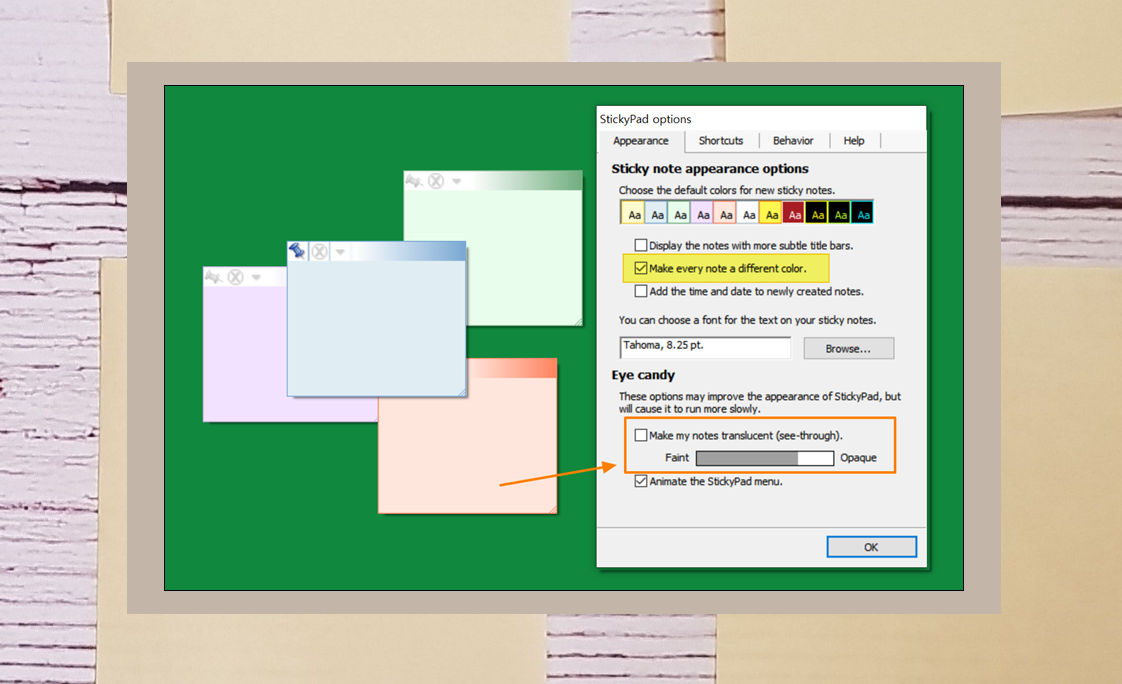Click the resize grip on the orange note
Viewport: 1122px width, 684px height.
coord(552,508)
